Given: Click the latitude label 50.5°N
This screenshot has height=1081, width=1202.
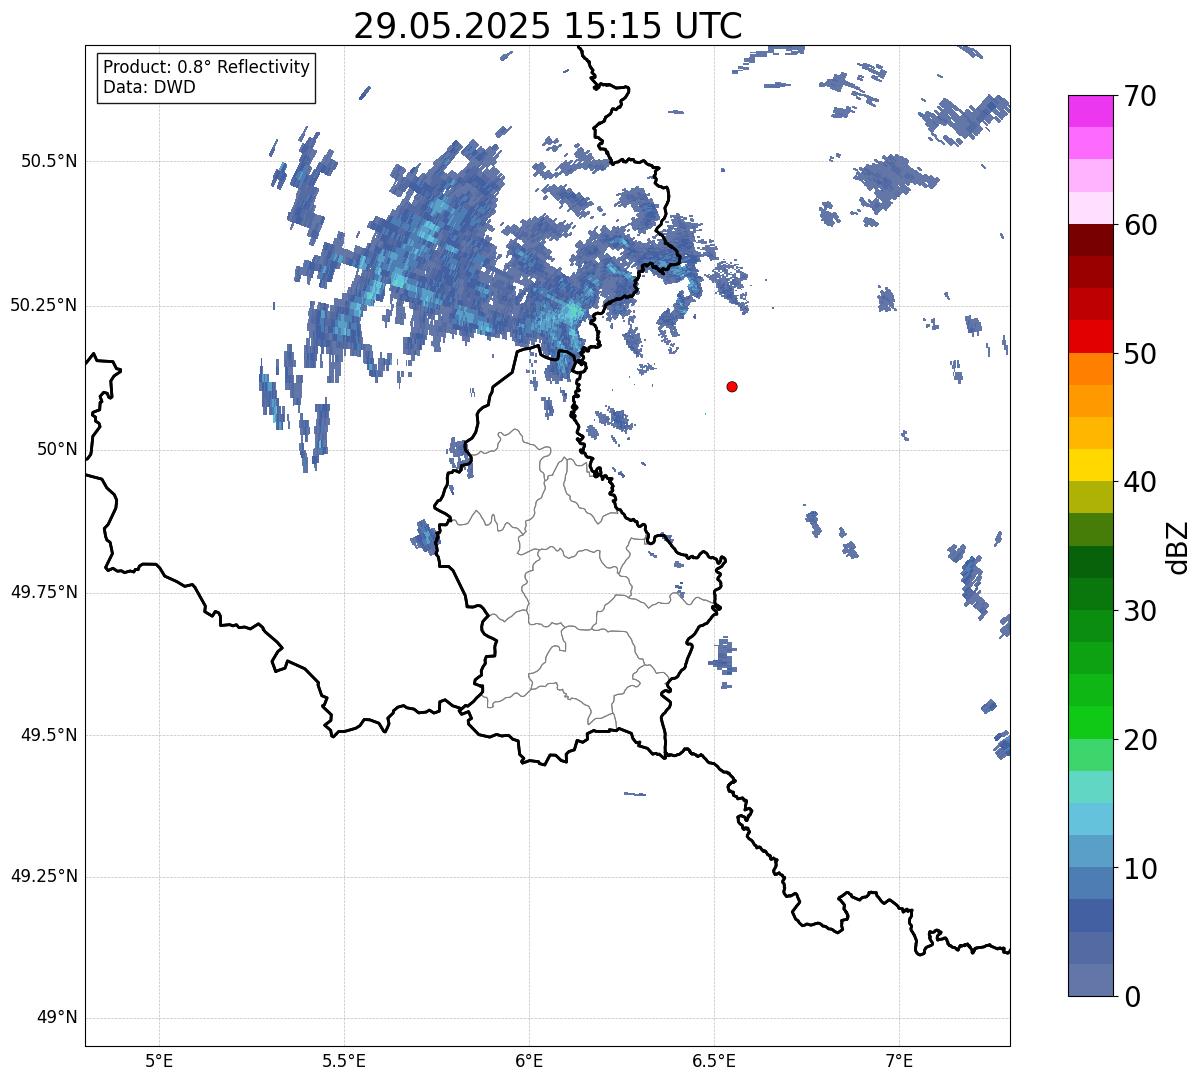Looking at the screenshot, I should tap(49, 161).
